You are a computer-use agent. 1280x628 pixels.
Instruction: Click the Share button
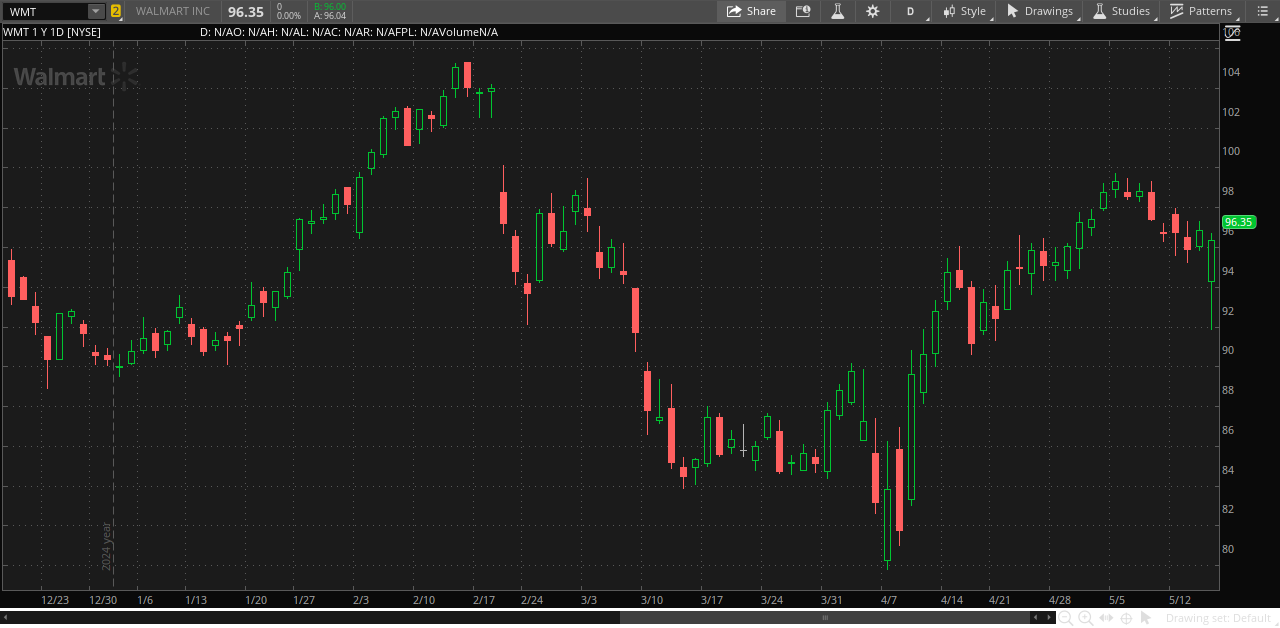tap(751, 11)
